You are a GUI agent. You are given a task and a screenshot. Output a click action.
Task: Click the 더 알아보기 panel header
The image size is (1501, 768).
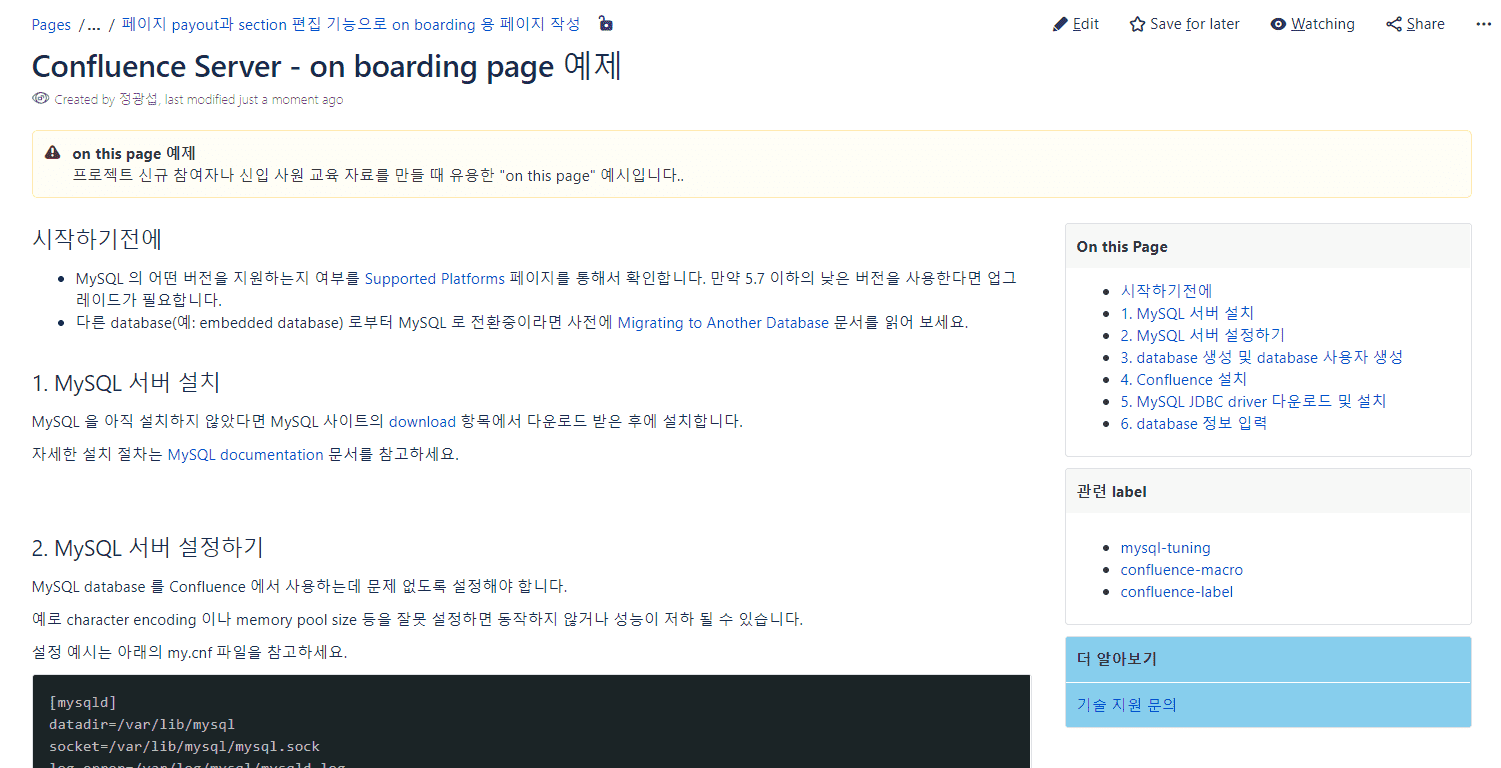(1268, 659)
